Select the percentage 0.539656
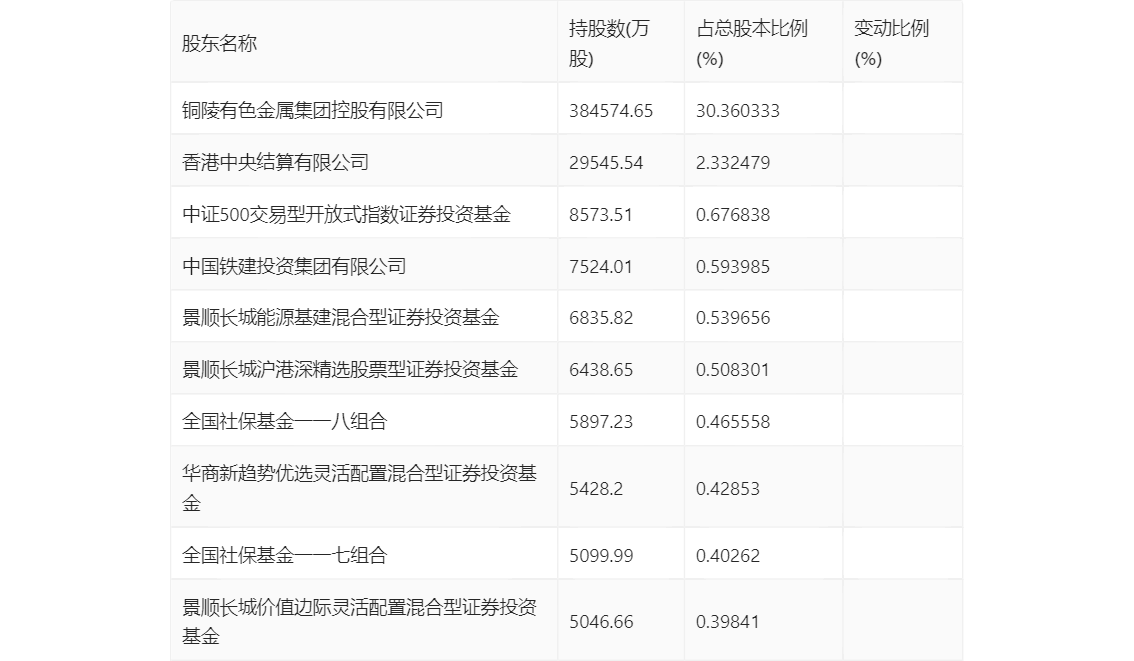This screenshot has width=1134, height=661. [733, 317]
